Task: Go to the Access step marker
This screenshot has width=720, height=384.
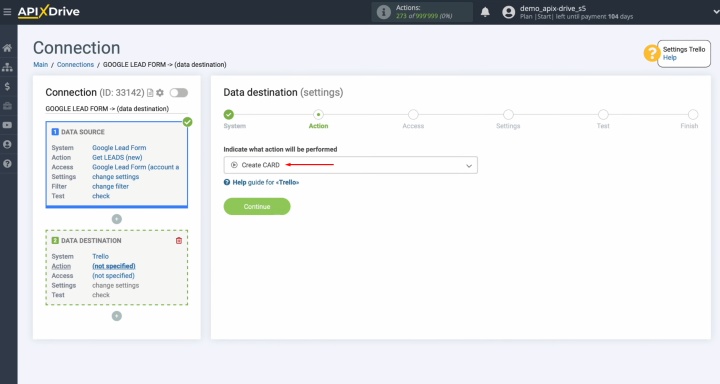Action: [x=413, y=114]
